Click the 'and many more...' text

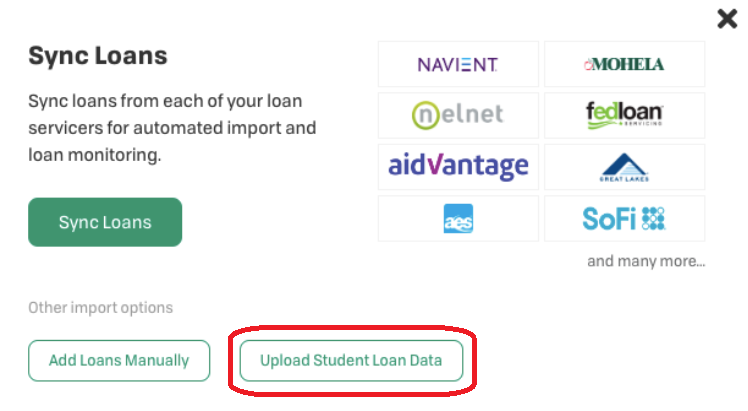[646, 261]
